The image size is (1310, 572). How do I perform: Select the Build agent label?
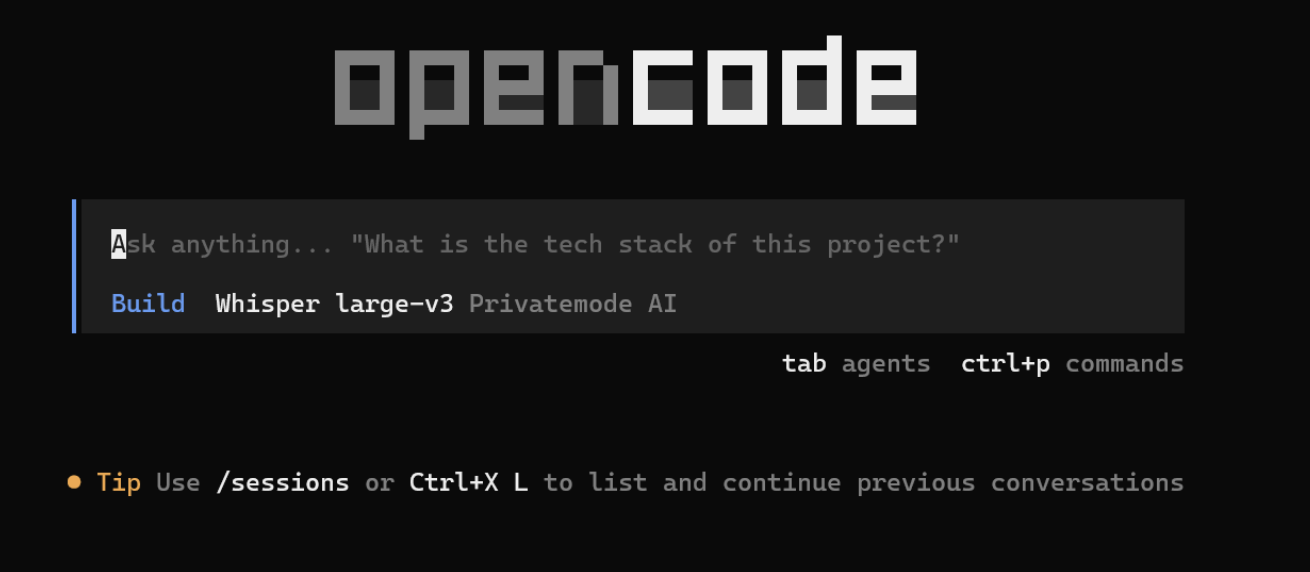click(148, 303)
